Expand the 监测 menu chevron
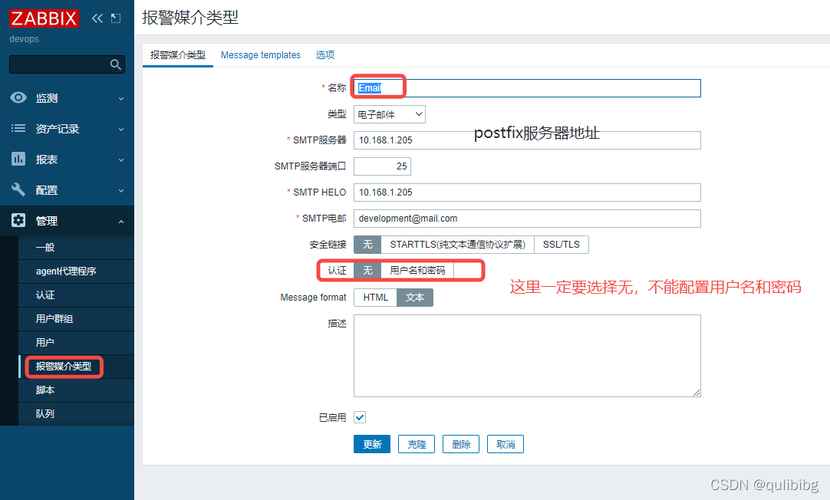This screenshot has height=500, width=830. [x=121, y=98]
